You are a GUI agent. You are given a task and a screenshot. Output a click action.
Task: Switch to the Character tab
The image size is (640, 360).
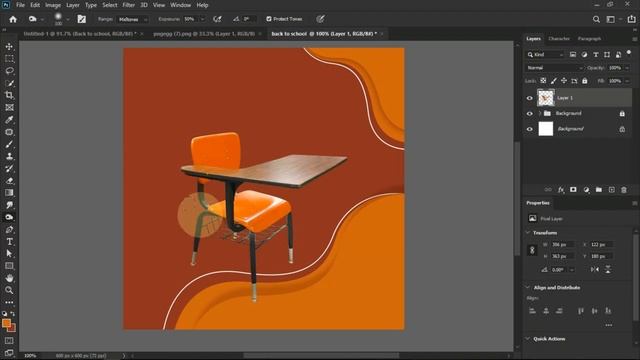coord(559,38)
